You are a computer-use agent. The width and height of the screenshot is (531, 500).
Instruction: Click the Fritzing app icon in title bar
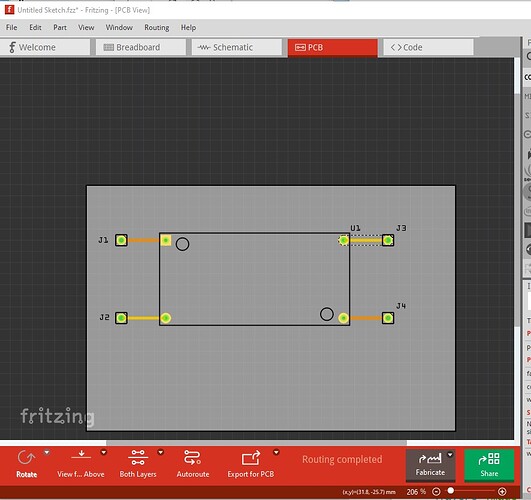[x=9, y=10]
